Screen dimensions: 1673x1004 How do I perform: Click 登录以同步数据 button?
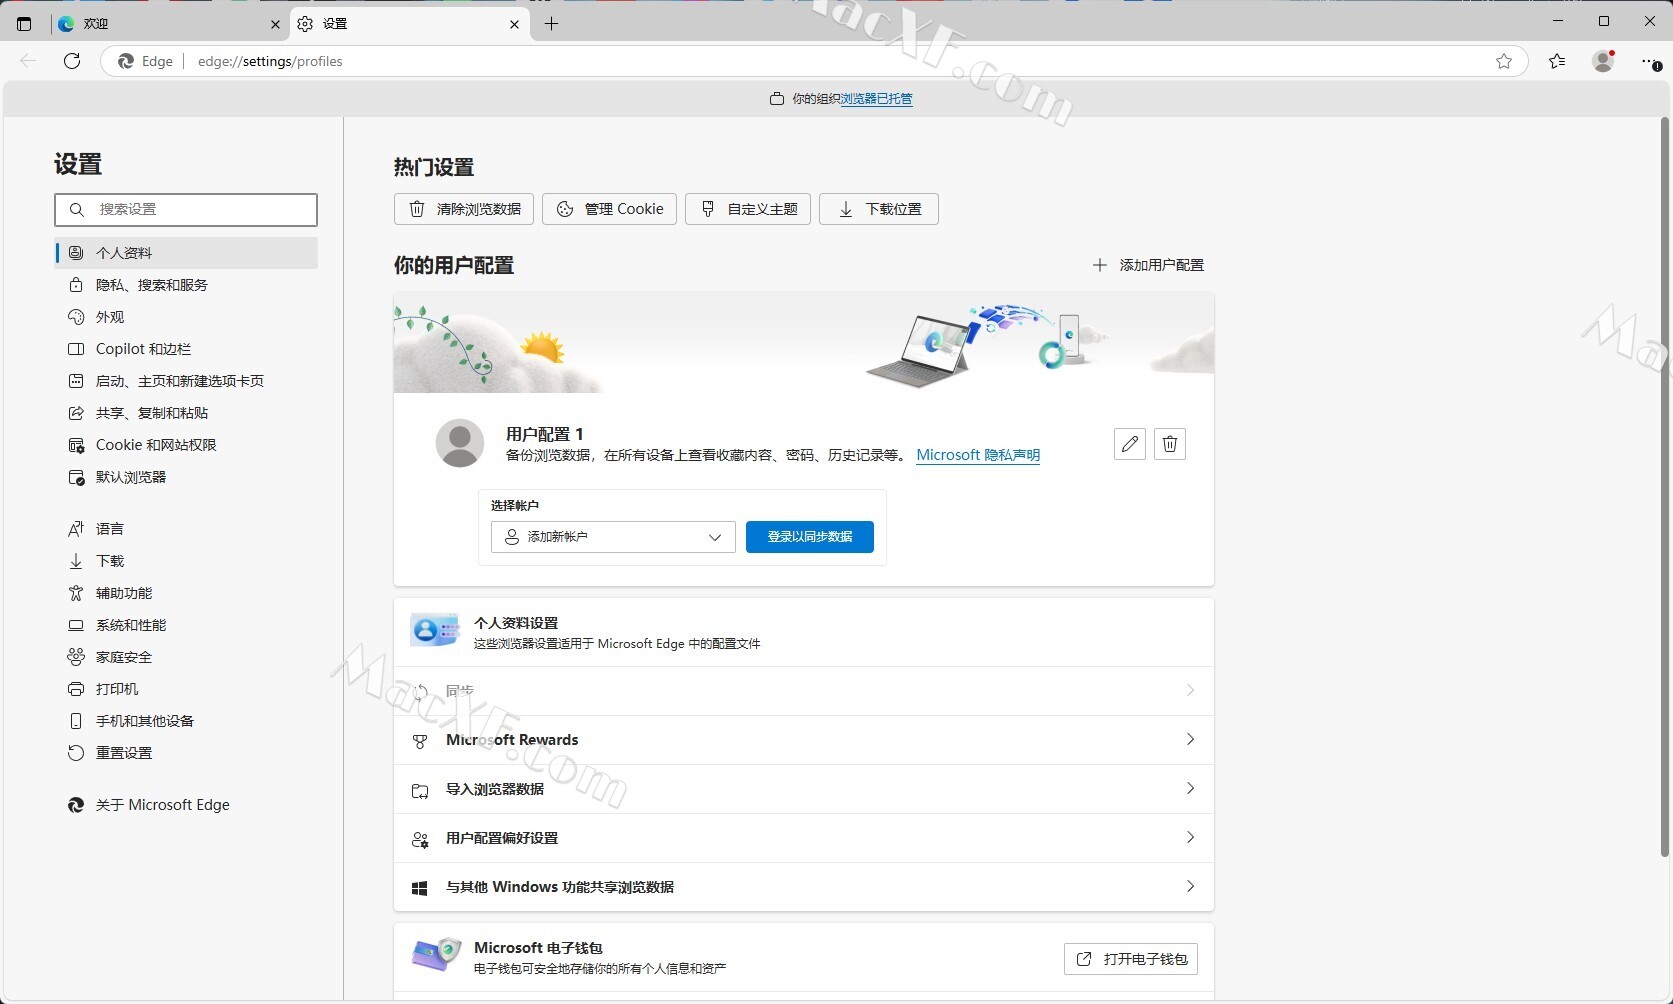coord(810,537)
